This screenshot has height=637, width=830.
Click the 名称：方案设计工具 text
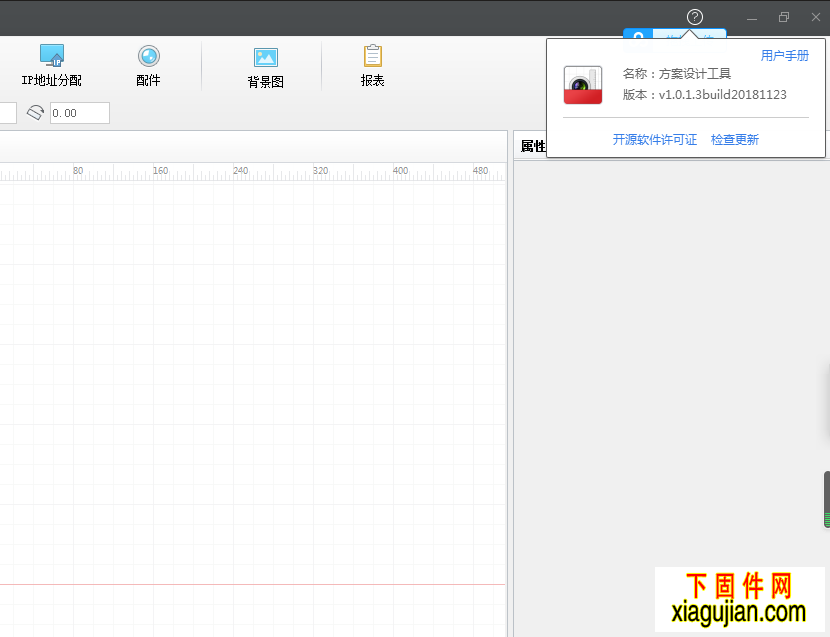pos(677,74)
